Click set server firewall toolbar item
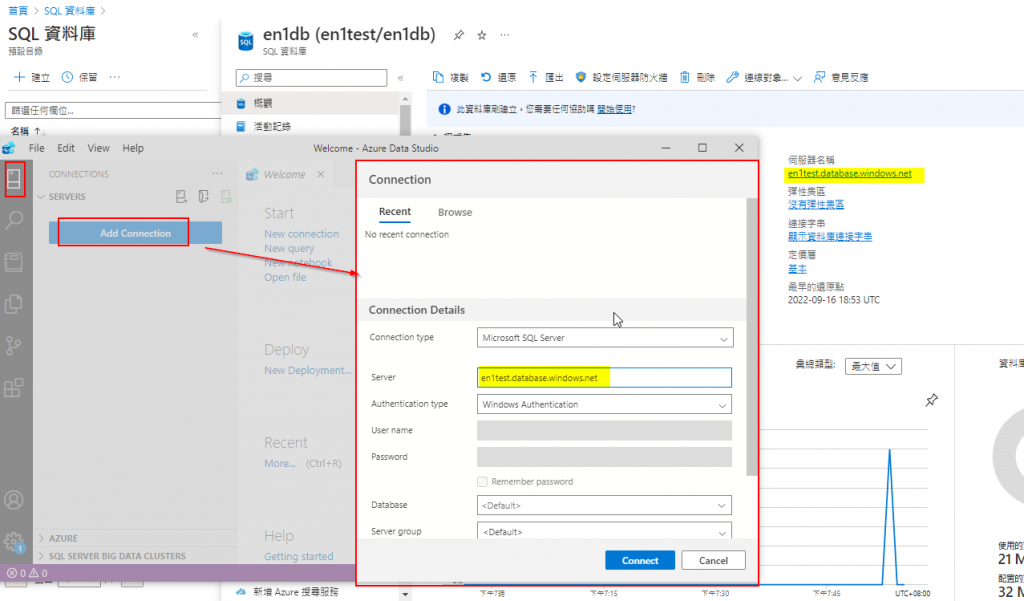 pos(621,77)
